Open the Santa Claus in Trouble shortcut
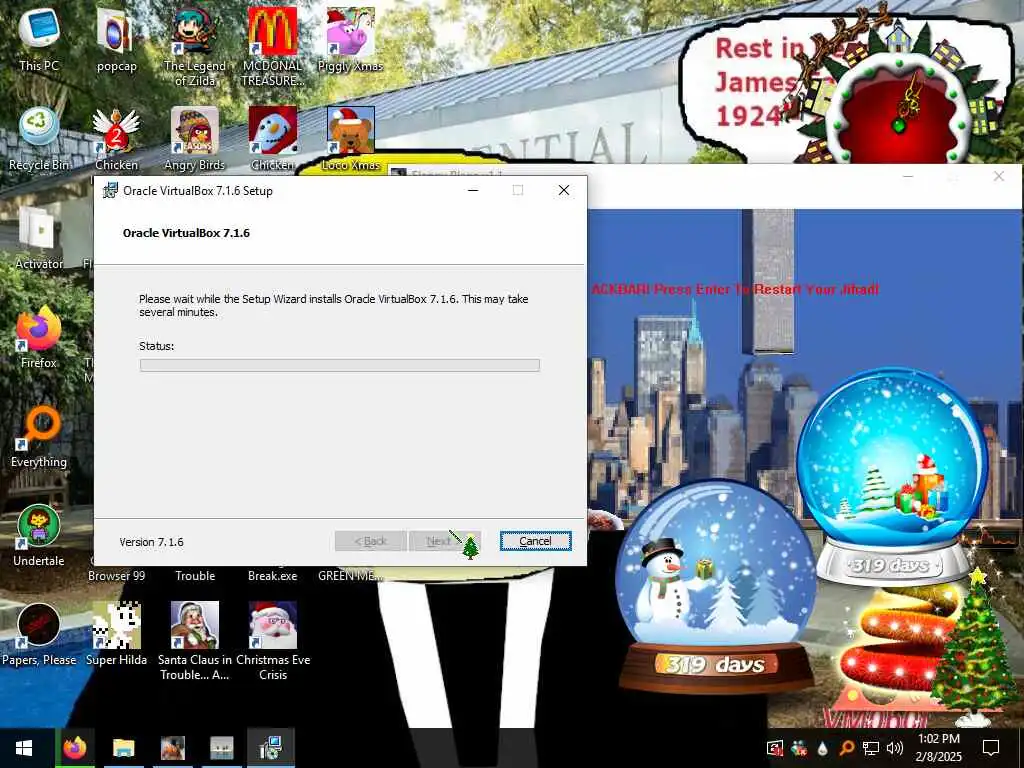 pos(195,641)
